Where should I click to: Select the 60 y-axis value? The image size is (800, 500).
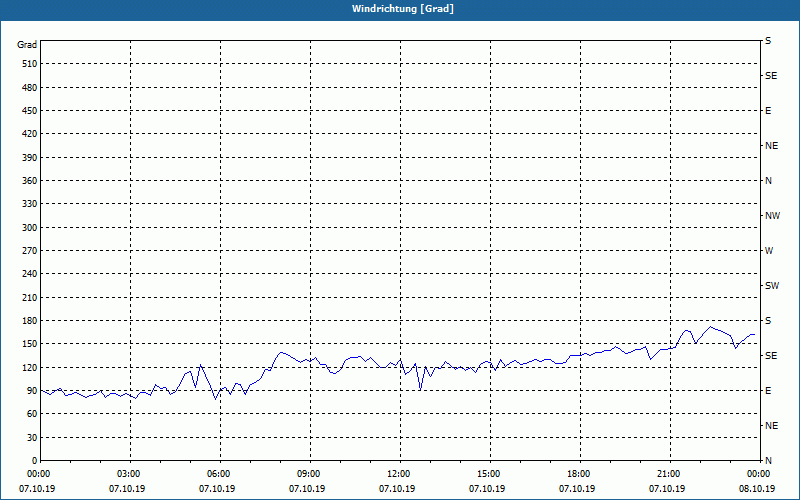(32, 414)
